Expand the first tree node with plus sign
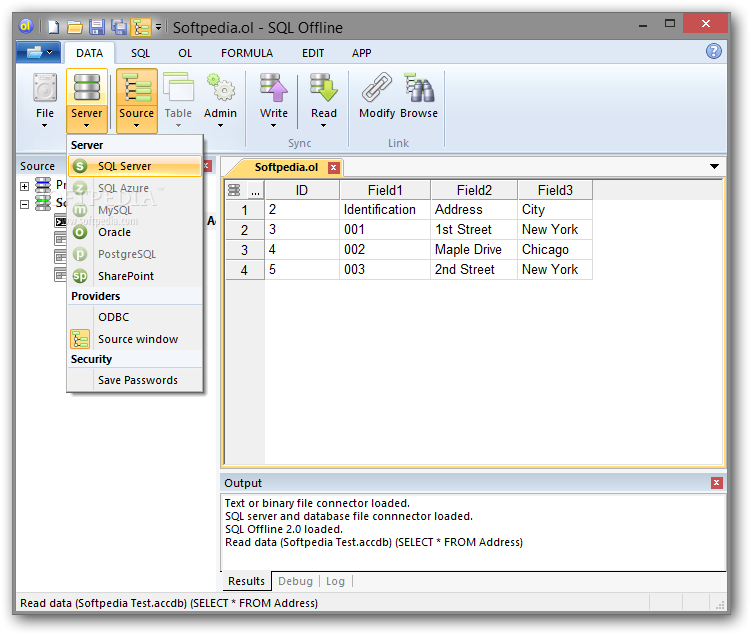 tap(24, 186)
